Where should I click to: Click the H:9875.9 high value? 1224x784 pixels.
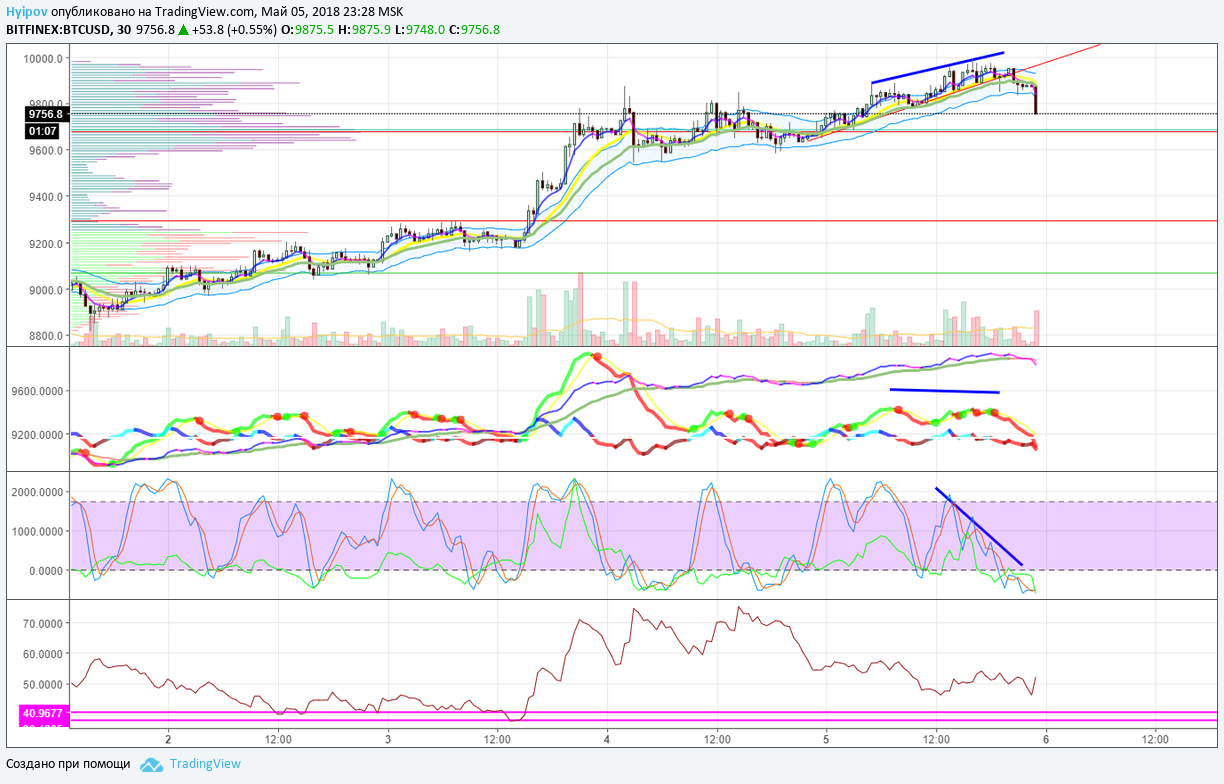point(365,30)
